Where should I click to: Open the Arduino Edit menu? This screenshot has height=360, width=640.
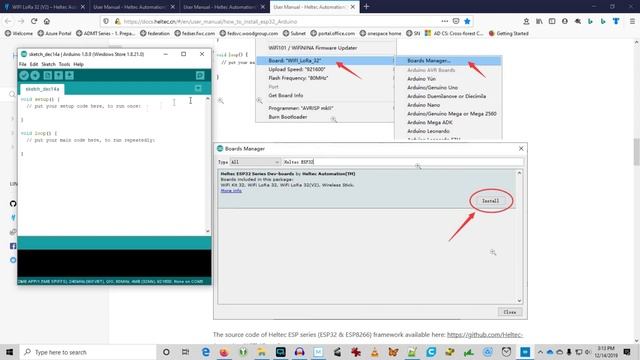pos(34,64)
